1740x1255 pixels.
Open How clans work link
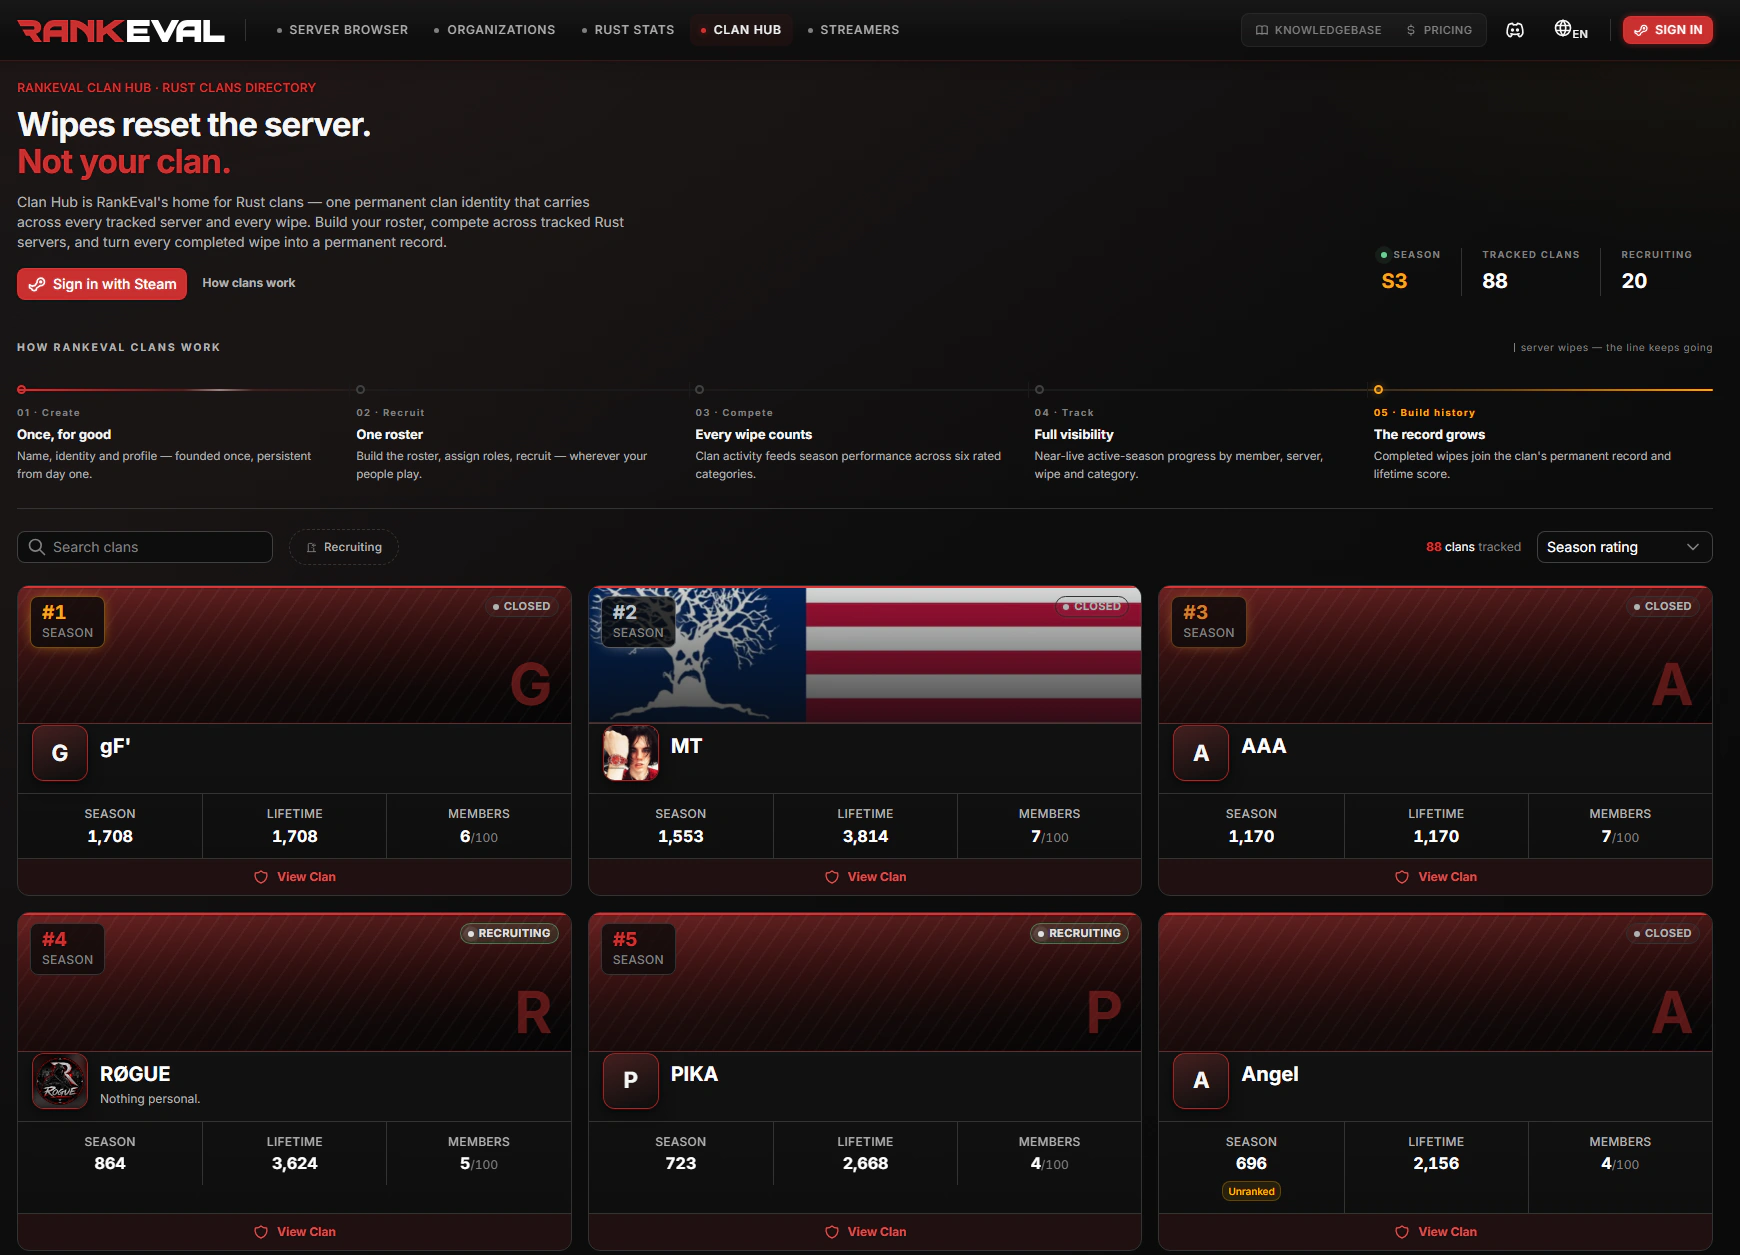(249, 283)
